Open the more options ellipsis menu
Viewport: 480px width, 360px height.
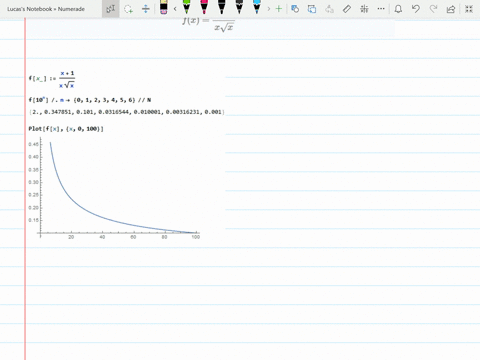(x=381, y=9)
